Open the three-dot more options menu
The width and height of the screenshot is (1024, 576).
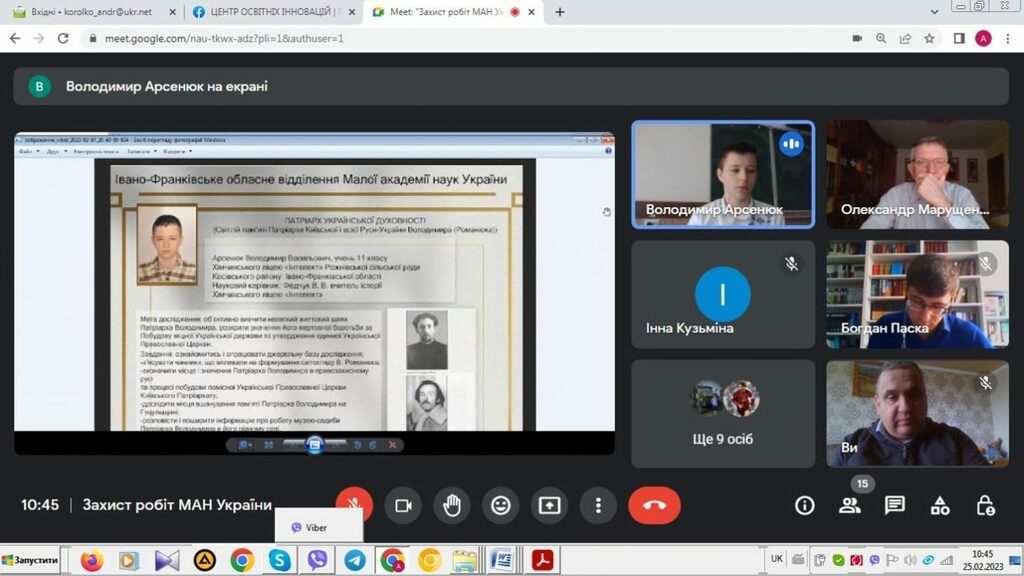point(598,505)
